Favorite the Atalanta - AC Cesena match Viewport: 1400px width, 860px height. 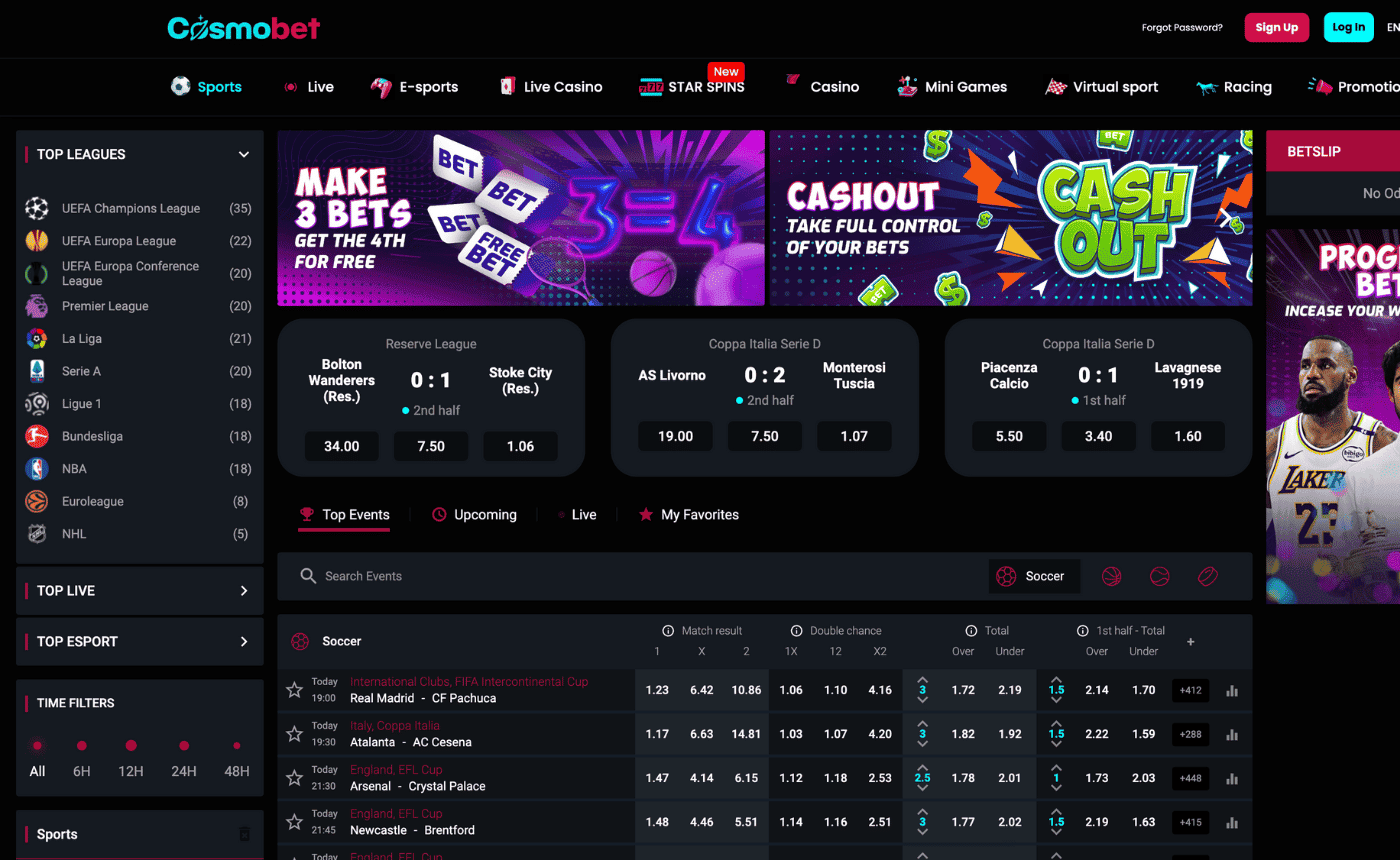[x=294, y=734]
